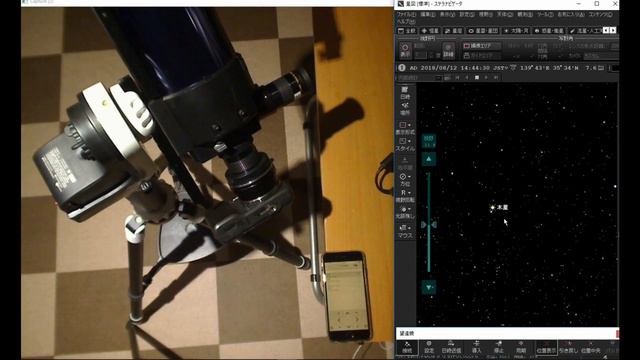Click the 表示 field-of-view circle button

(x=404, y=50)
